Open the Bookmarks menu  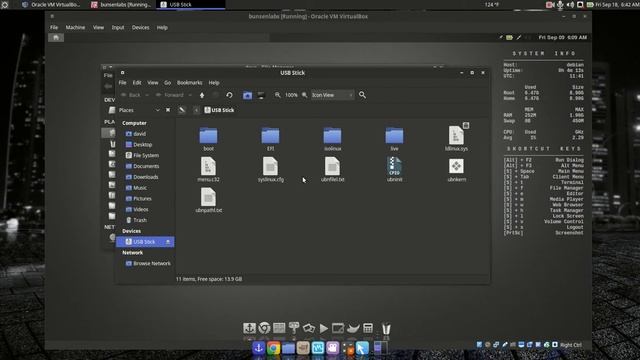click(x=189, y=82)
